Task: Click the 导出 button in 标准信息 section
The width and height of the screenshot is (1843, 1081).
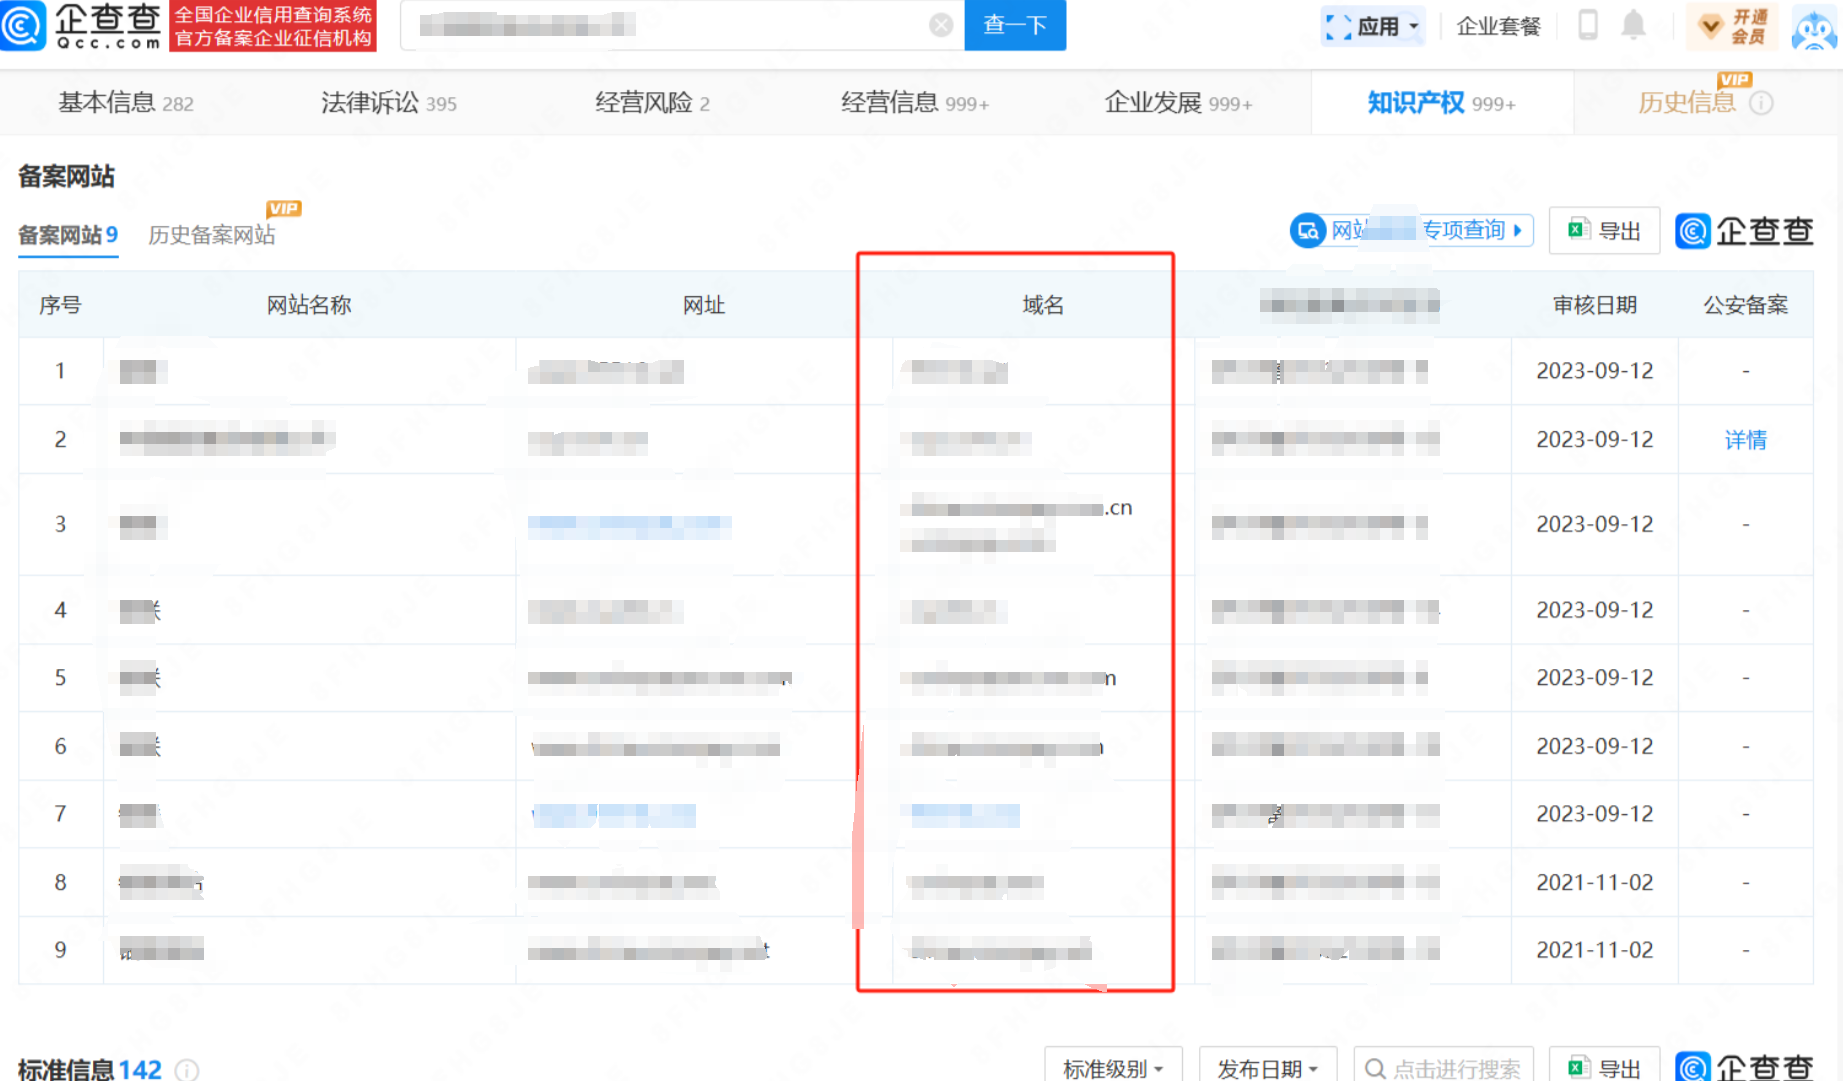Action: (x=1605, y=1066)
